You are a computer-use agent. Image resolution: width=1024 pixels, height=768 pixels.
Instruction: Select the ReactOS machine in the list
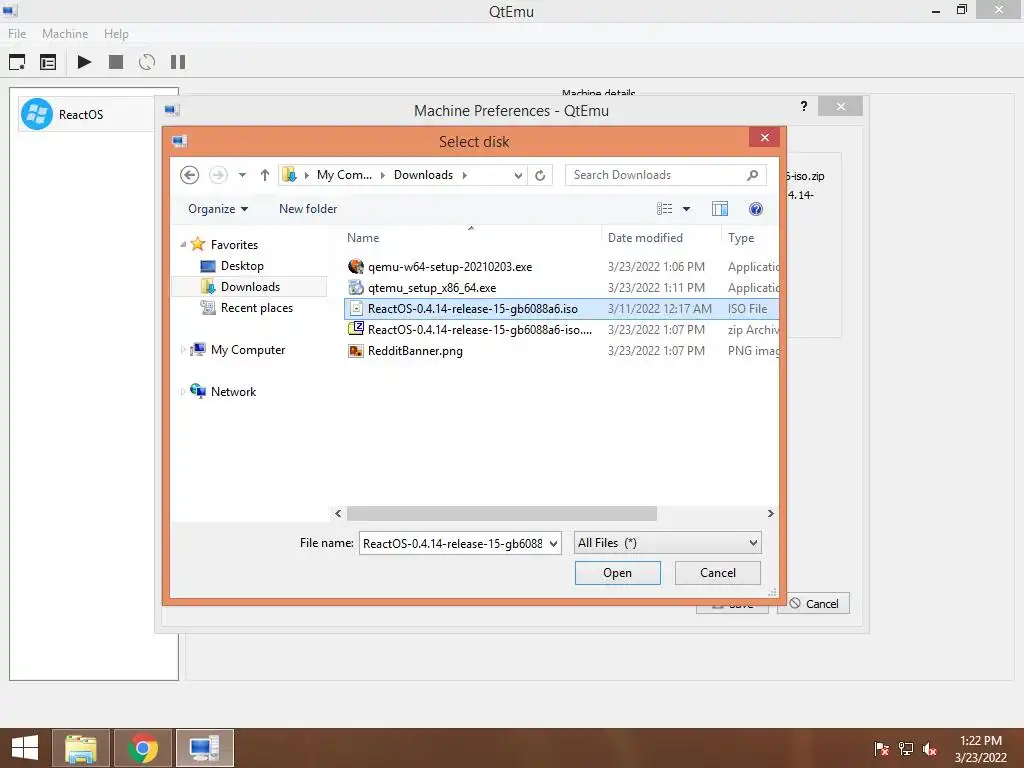click(88, 114)
